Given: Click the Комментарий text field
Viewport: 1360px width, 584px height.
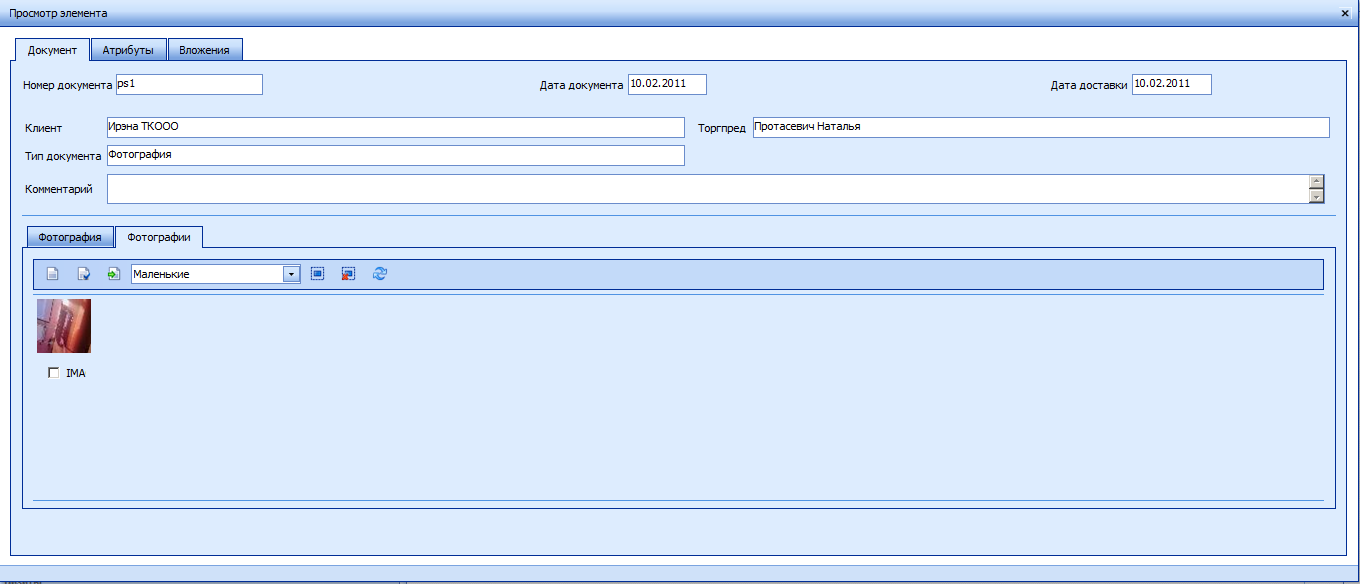Looking at the screenshot, I should pyautogui.click(x=706, y=189).
